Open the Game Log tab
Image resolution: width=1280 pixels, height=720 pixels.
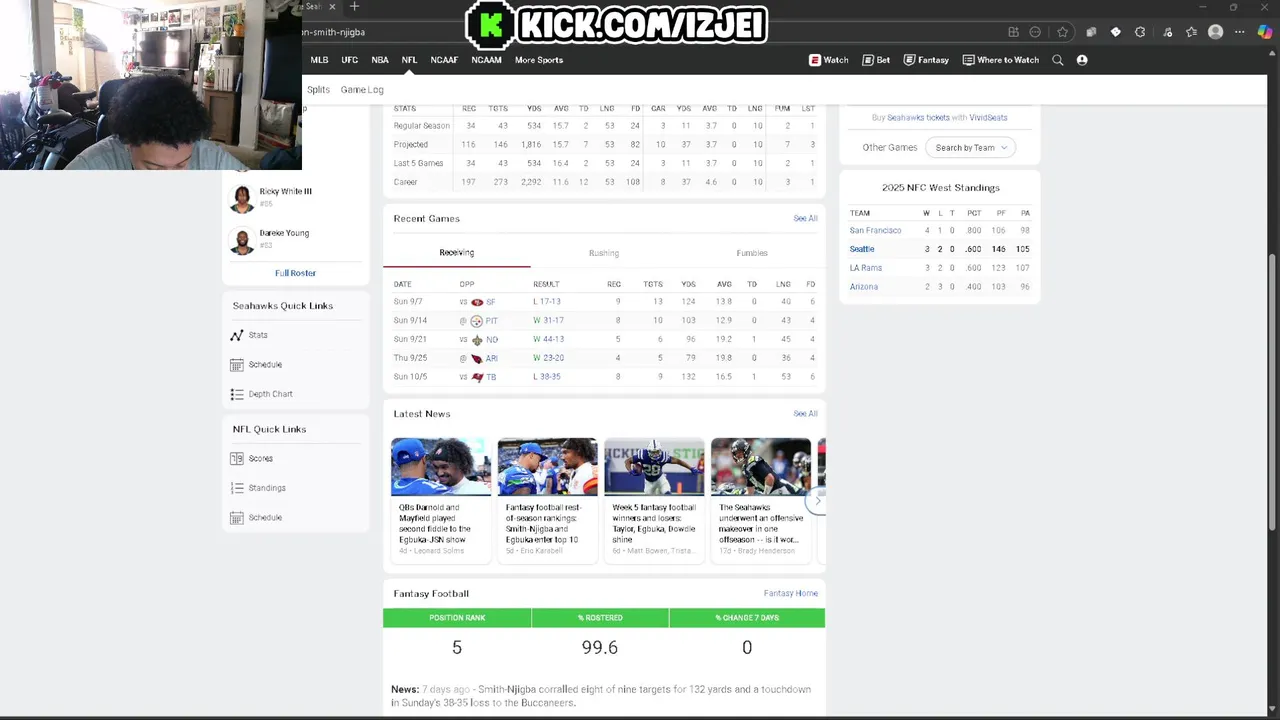pos(362,90)
